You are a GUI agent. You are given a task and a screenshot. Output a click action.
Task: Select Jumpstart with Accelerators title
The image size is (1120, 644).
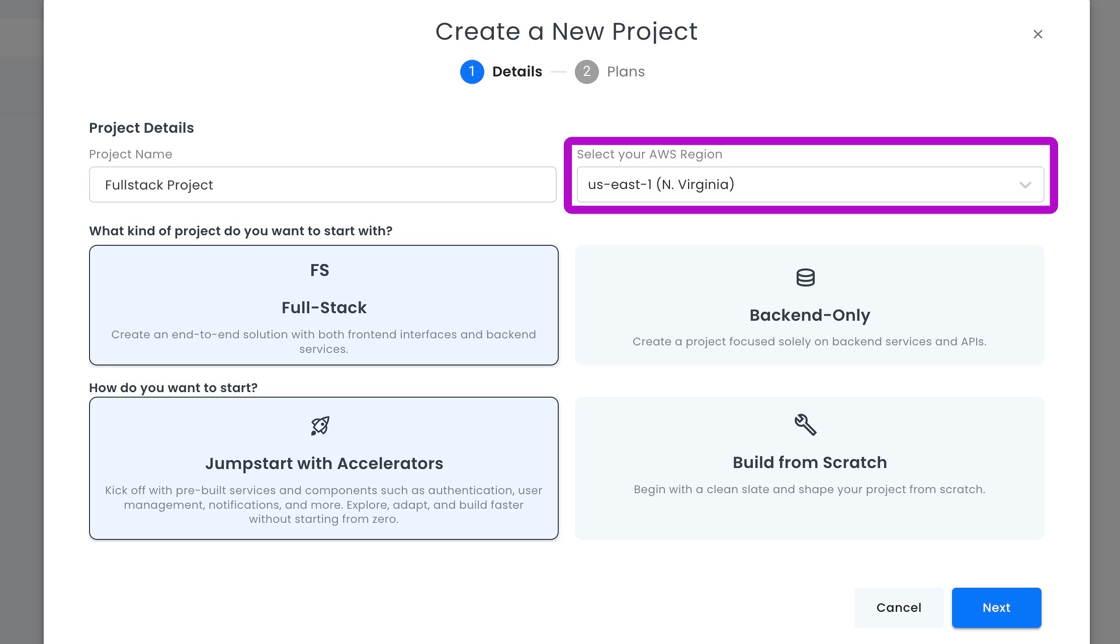point(324,464)
